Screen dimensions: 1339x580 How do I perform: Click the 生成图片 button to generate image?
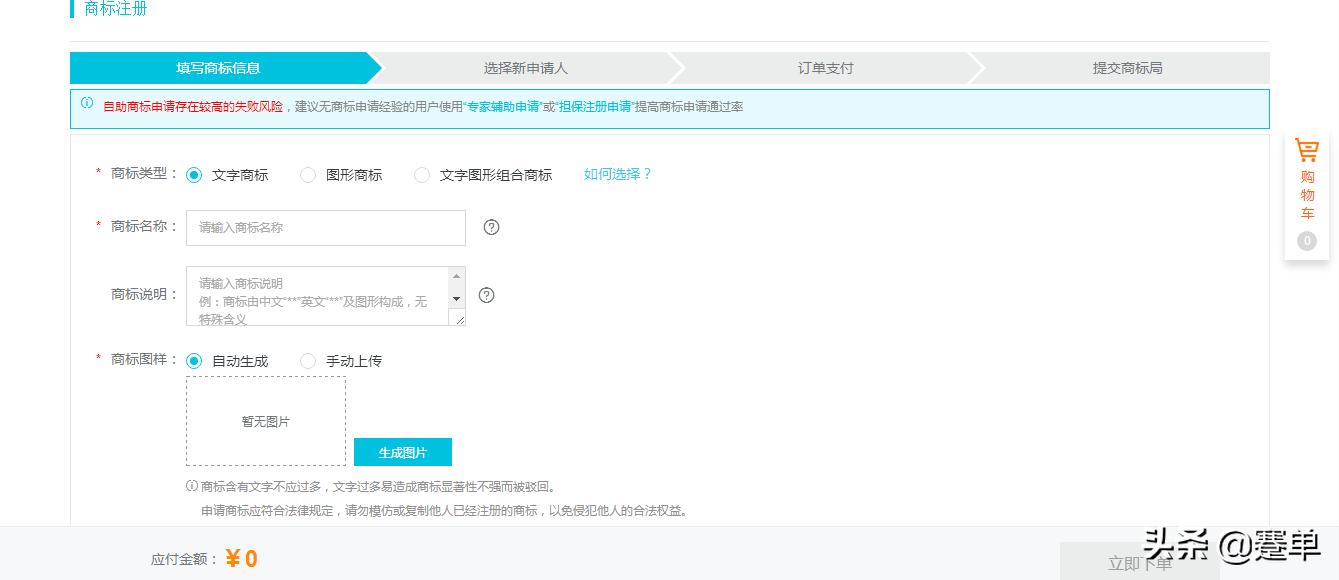pyautogui.click(x=403, y=452)
